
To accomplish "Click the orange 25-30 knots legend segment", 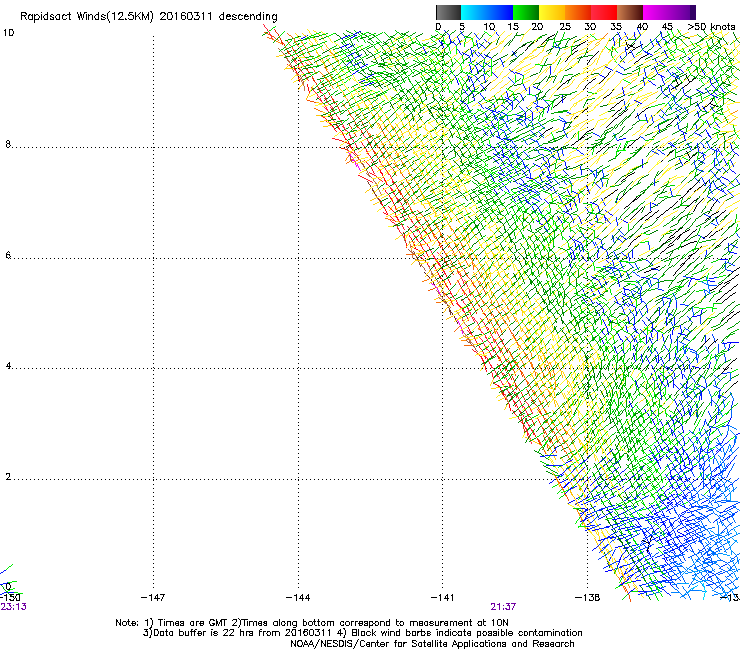I will (578, 12).
